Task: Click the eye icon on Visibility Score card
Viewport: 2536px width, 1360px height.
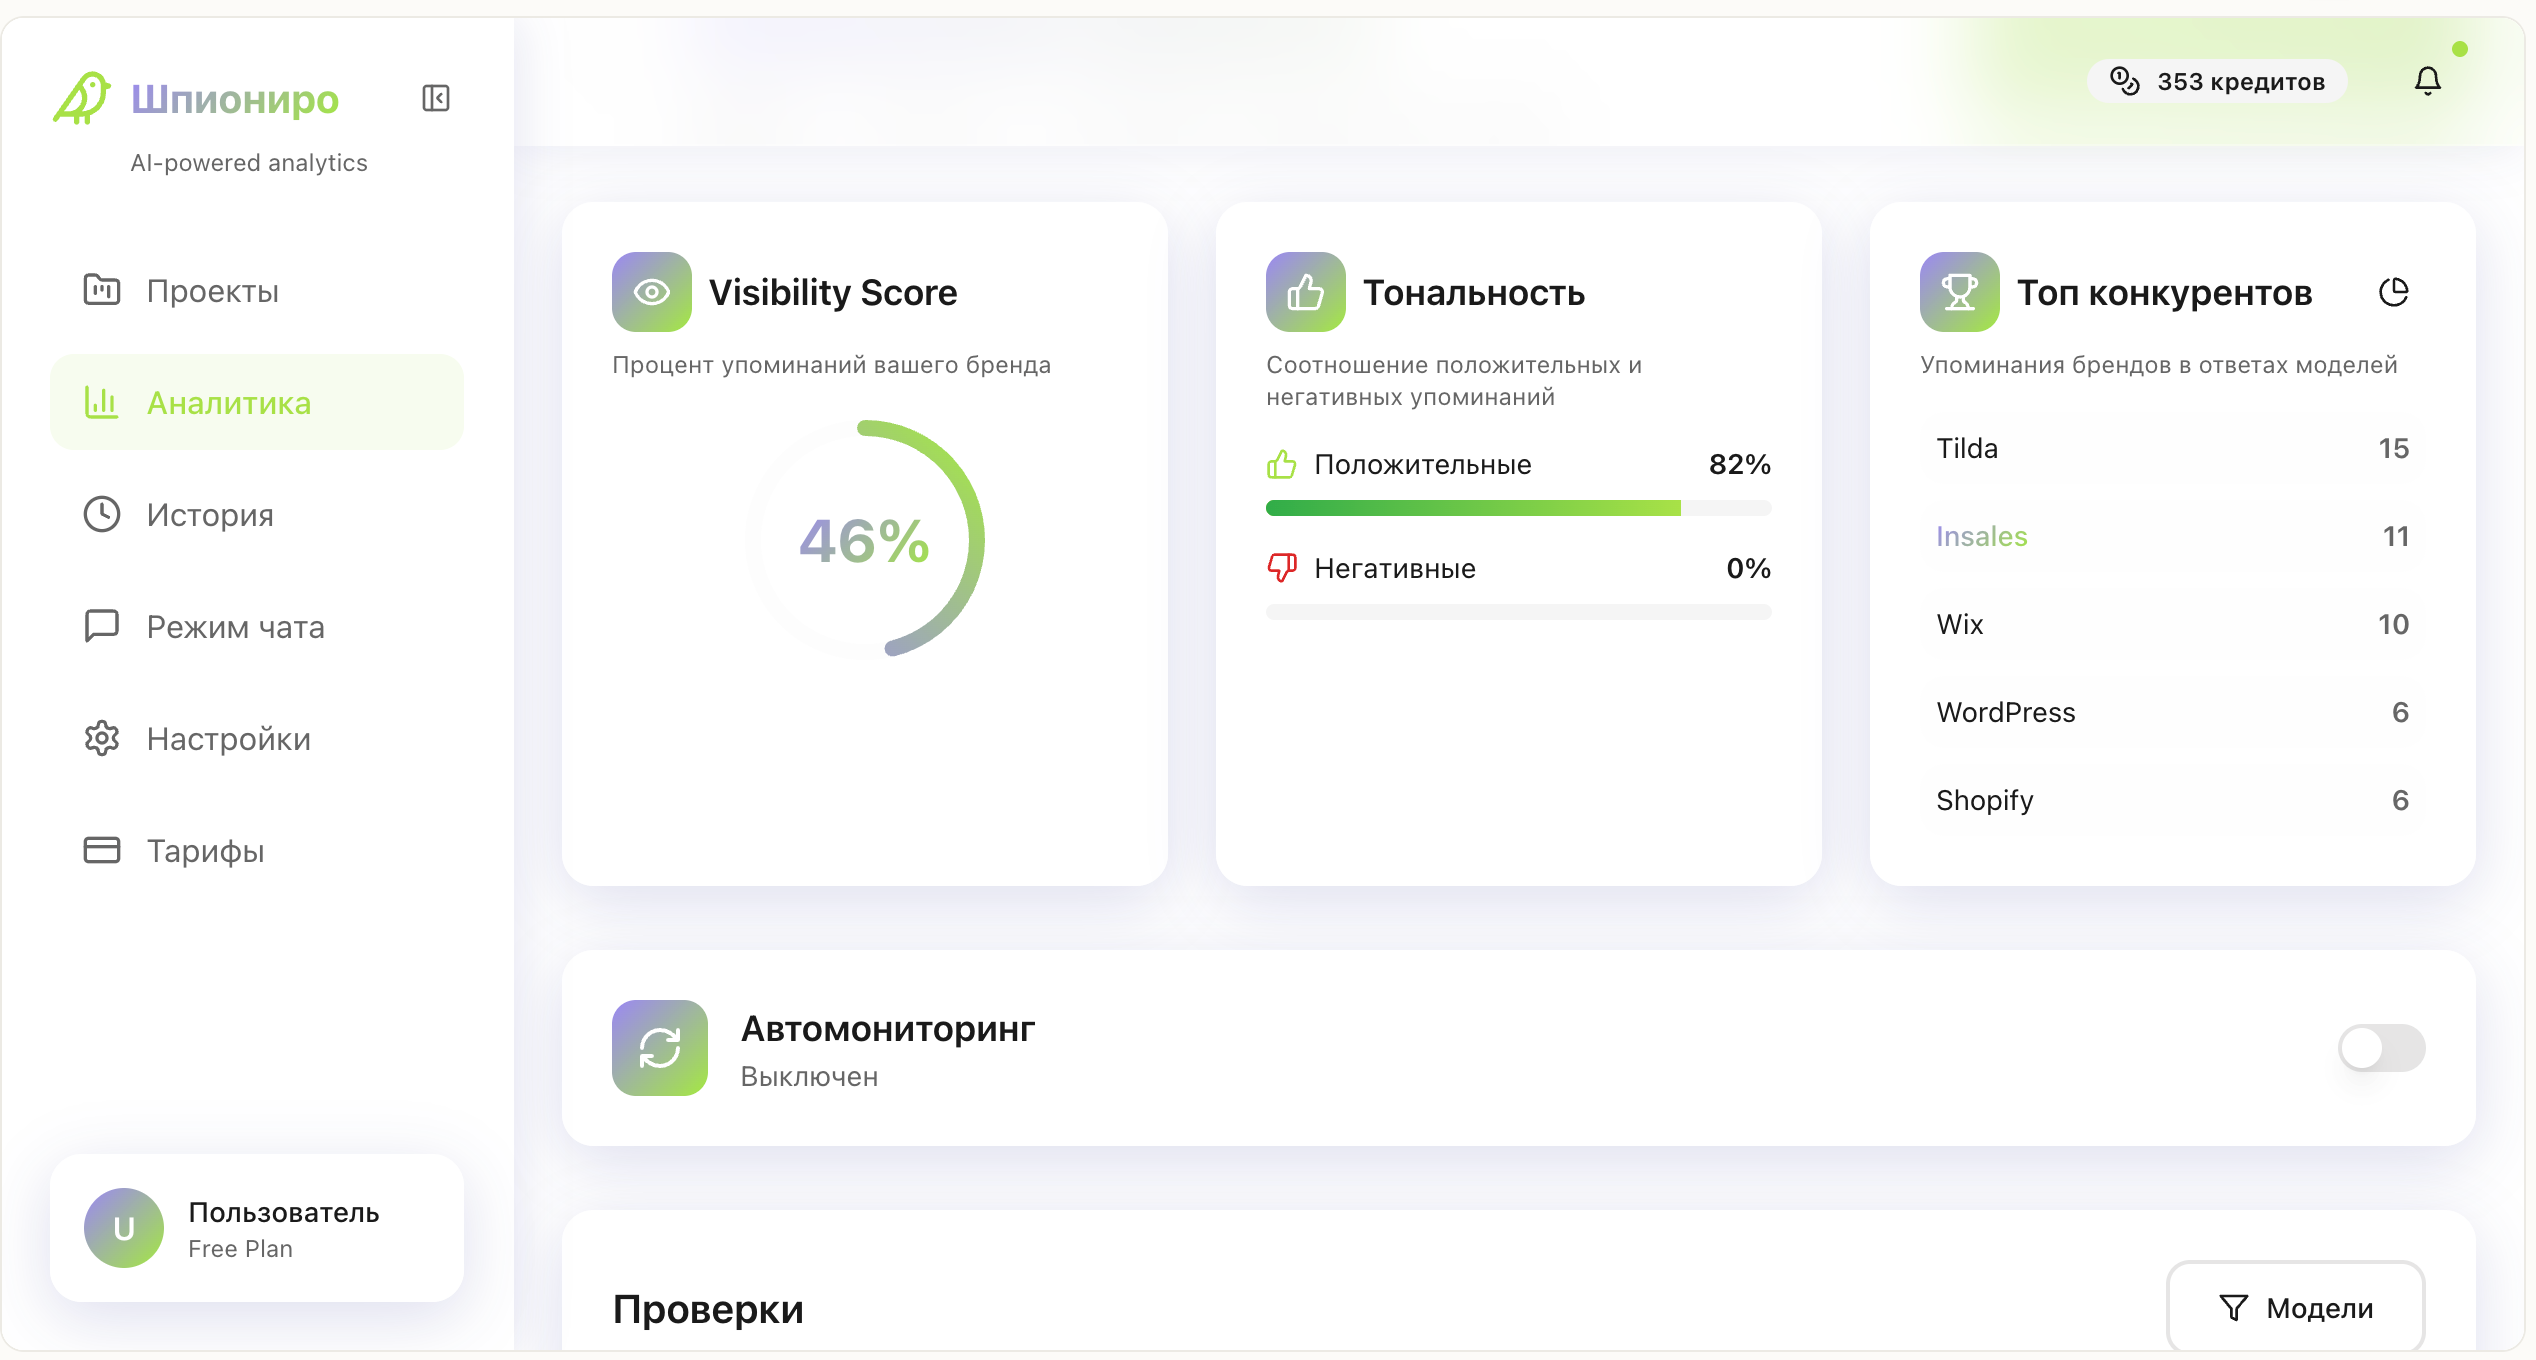Action: click(651, 292)
